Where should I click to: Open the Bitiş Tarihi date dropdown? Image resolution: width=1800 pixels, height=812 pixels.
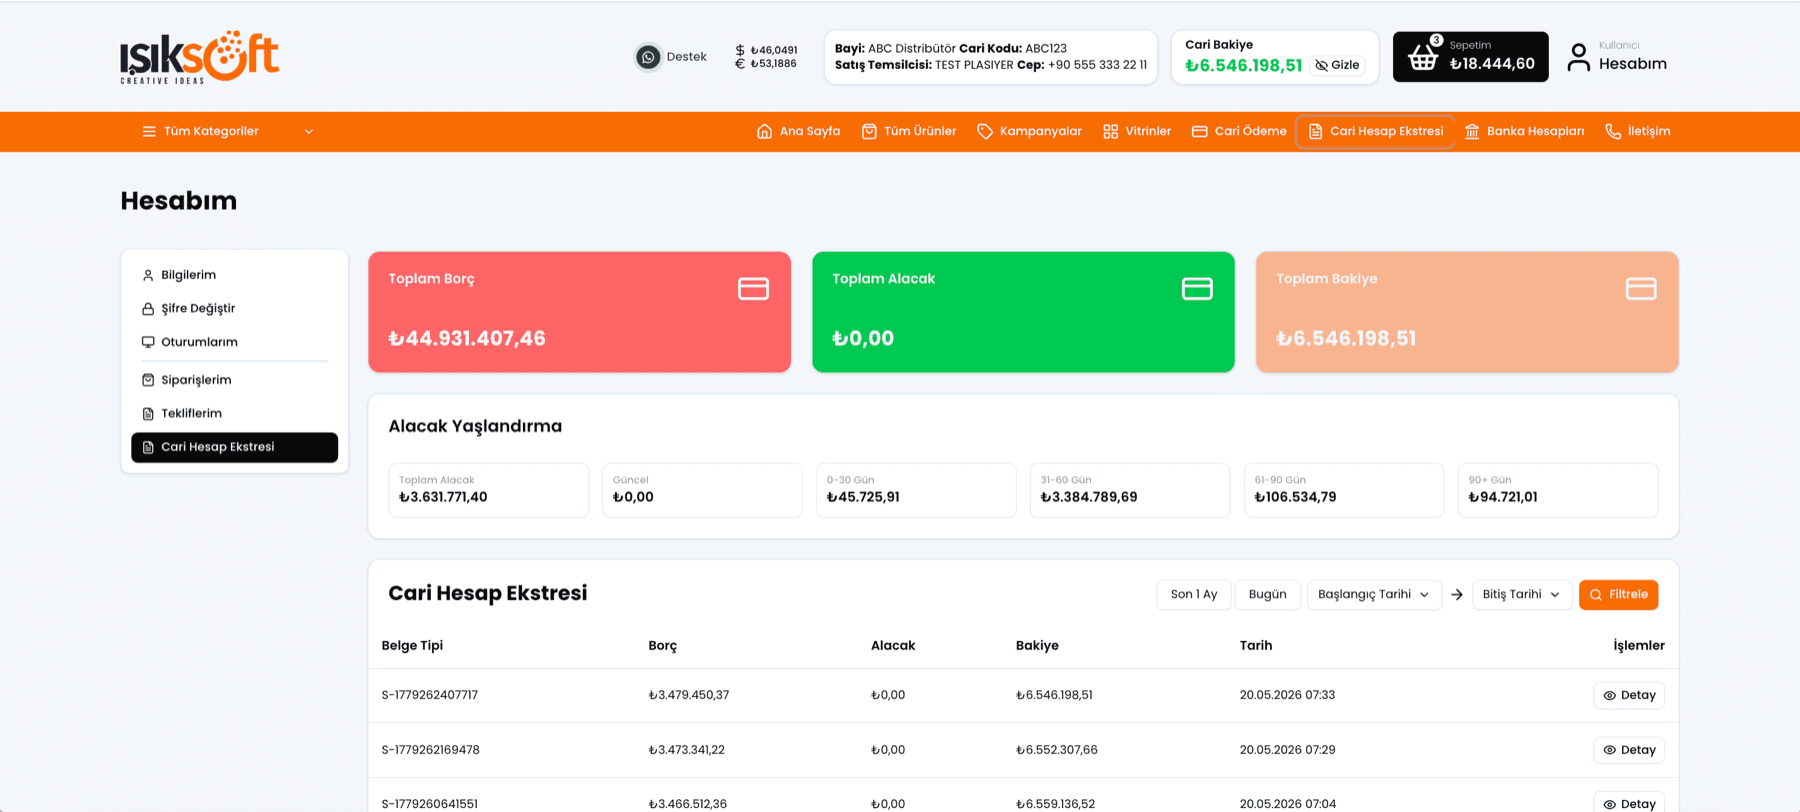pos(1522,594)
